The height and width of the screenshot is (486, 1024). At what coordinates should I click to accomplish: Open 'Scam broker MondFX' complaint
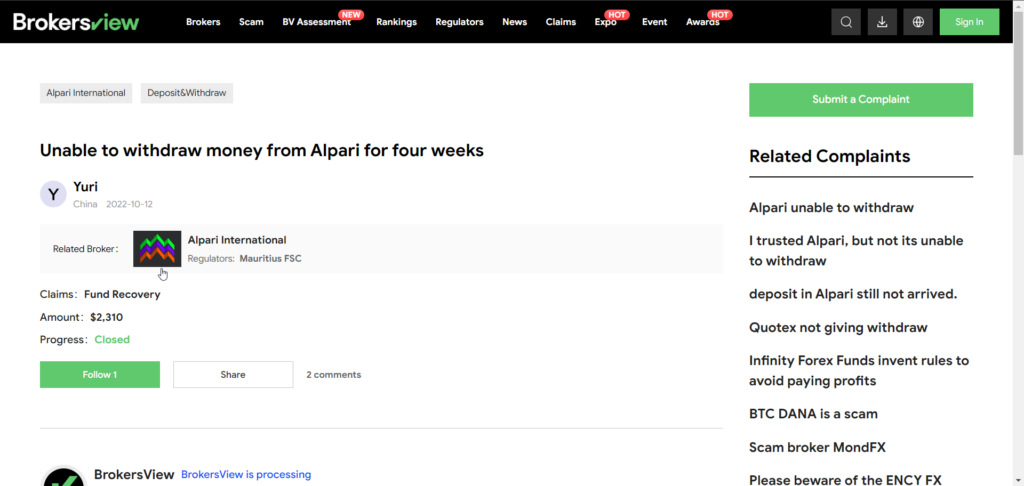point(818,447)
